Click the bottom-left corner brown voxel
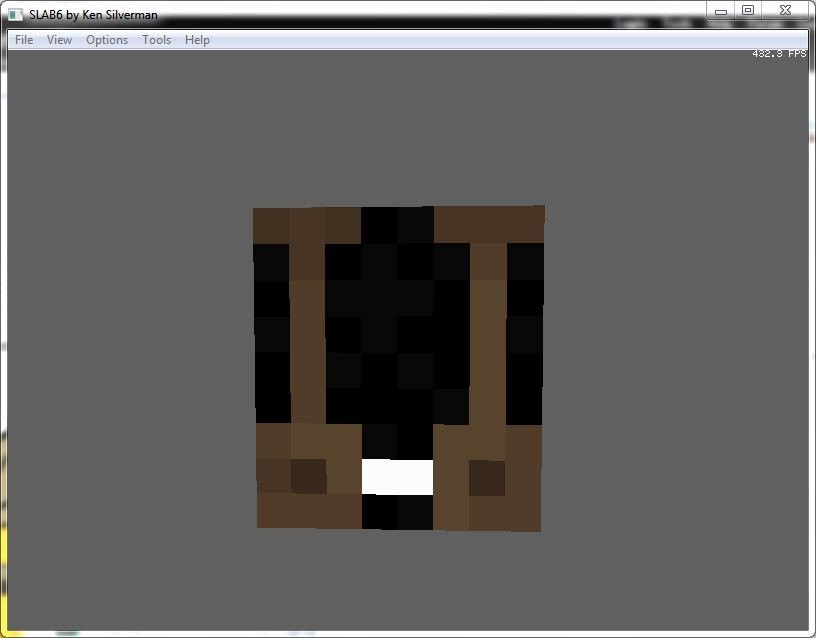816x638 pixels. coord(274,510)
